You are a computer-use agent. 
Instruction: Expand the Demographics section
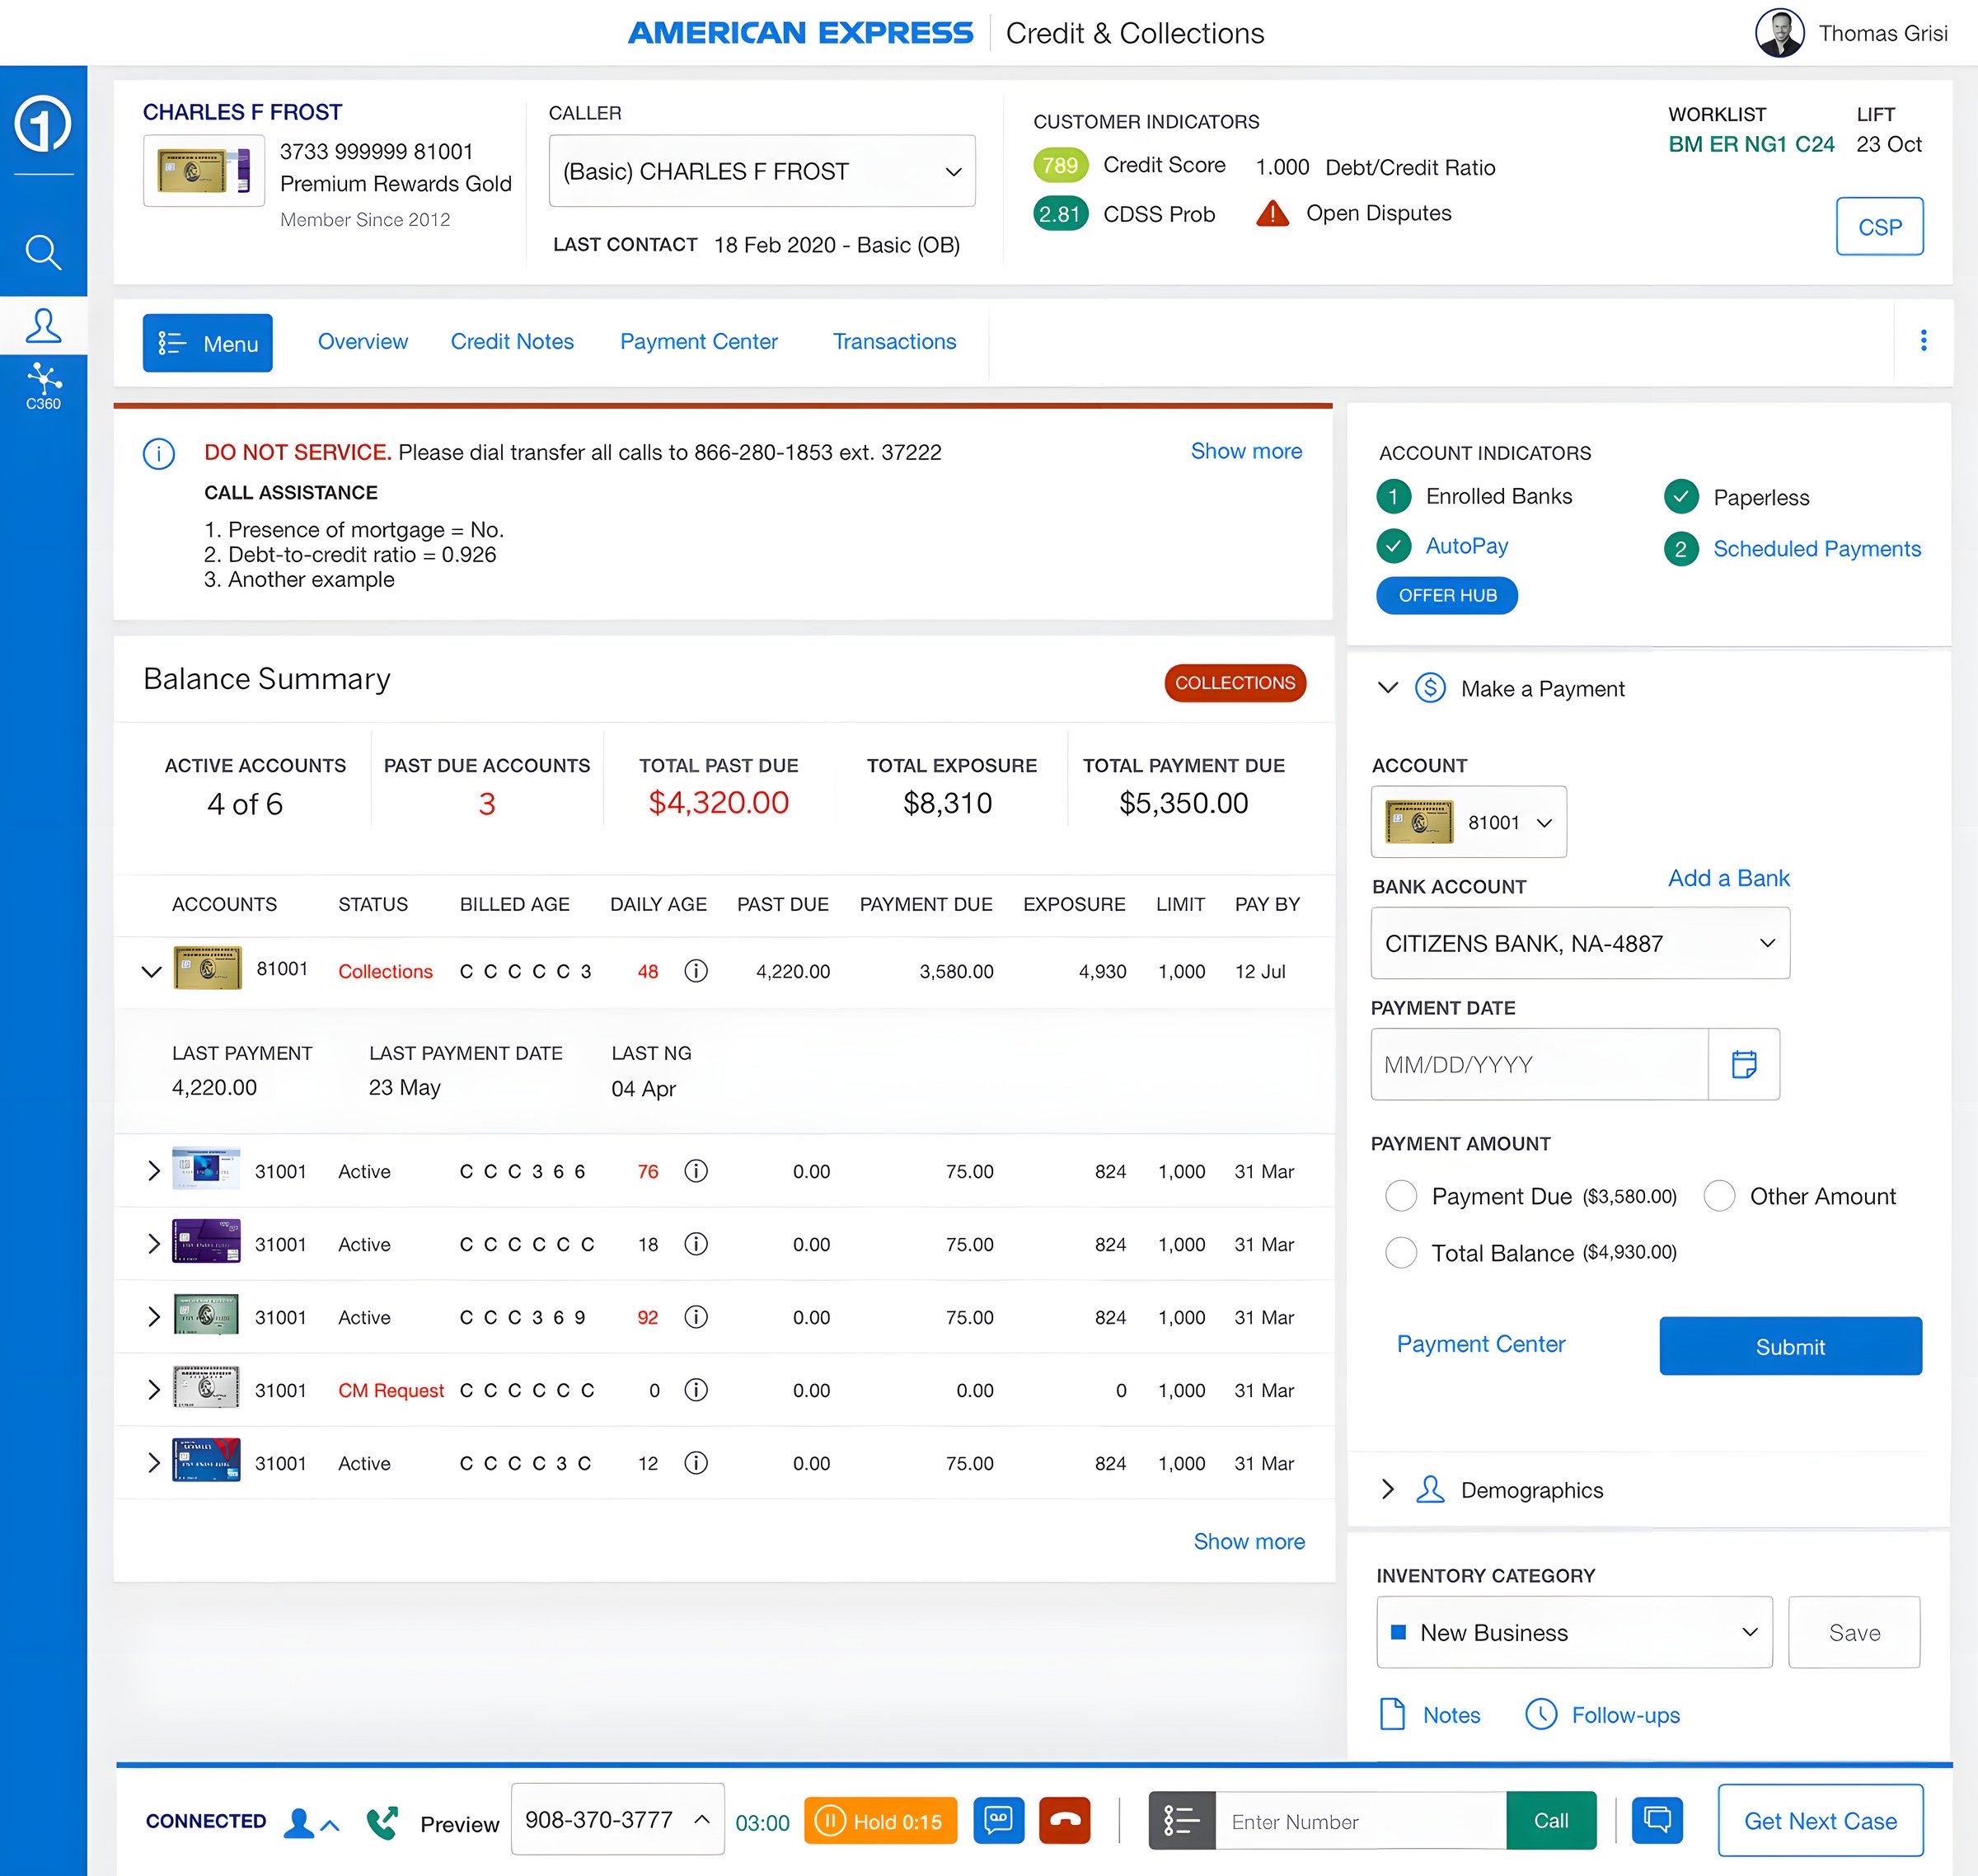tap(1387, 1490)
